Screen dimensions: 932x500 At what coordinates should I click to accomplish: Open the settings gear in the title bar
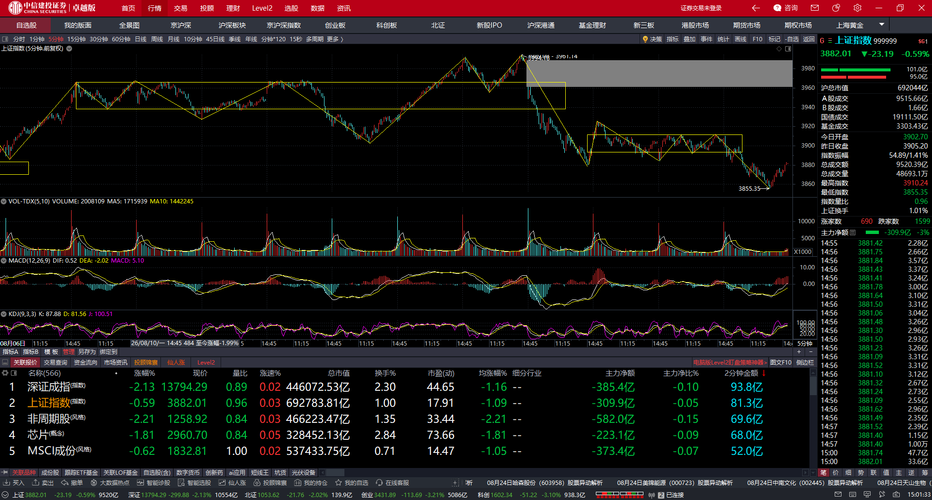click(x=857, y=8)
